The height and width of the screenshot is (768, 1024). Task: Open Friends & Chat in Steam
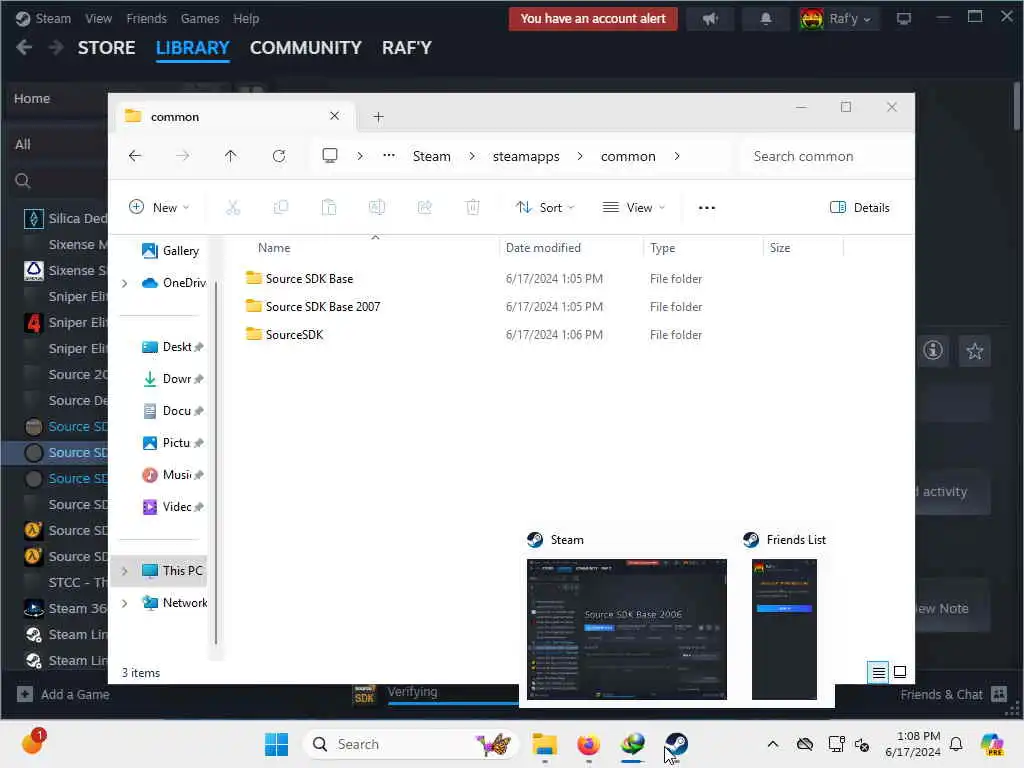[954, 694]
